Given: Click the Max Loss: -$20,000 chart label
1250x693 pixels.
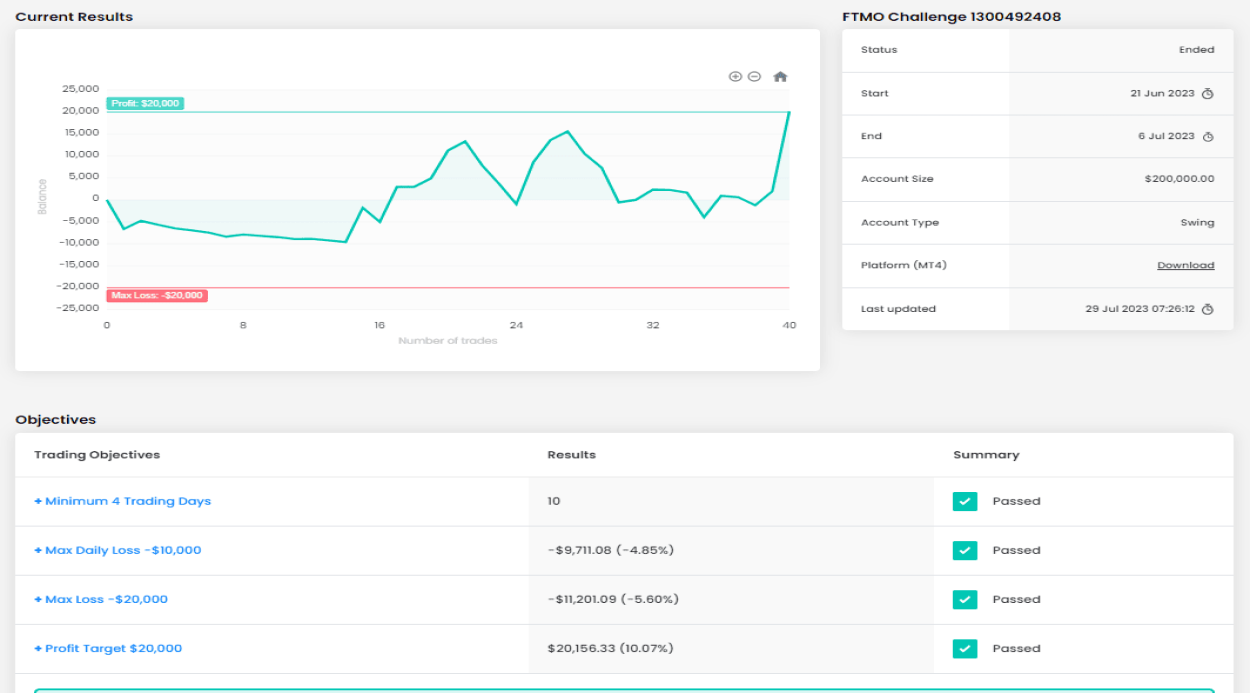Looking at the screenshot, I should [157, 296].
